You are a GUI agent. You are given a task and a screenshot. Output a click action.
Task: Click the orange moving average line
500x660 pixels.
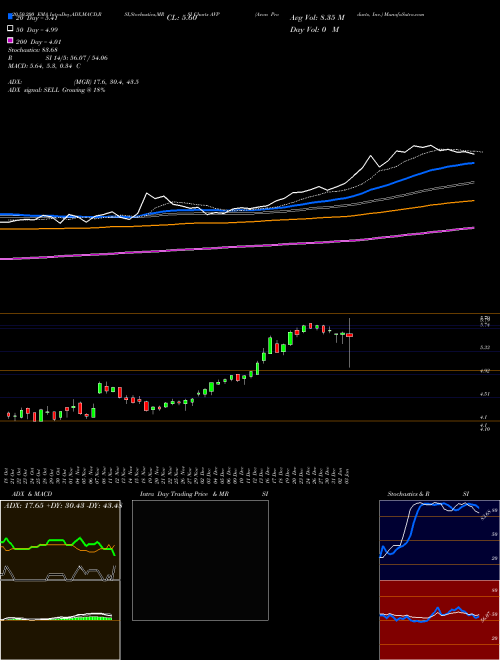pos(237,220)
